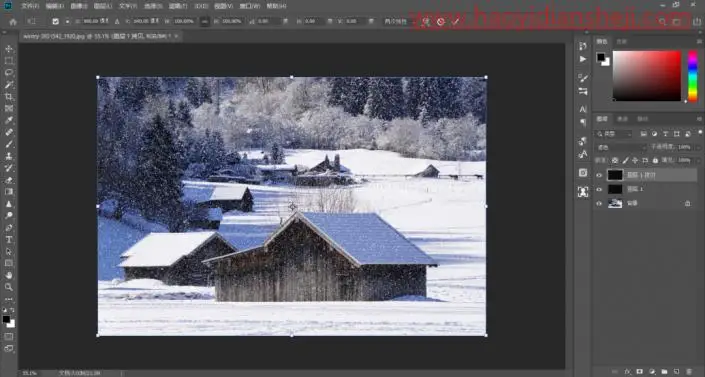The height and width of the screenshot is (377, 705).
Task: Open the workspace switcher at top right
Action: pos(677,22)
